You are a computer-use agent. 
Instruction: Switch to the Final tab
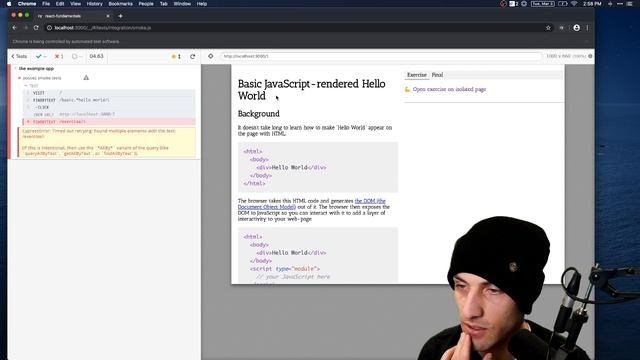point(437,75)
